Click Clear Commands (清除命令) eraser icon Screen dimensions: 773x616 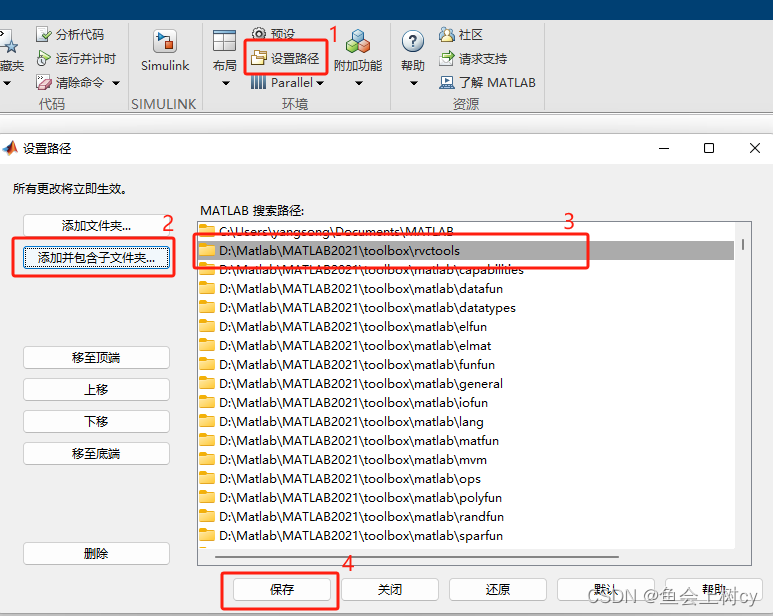coord(43,82)
